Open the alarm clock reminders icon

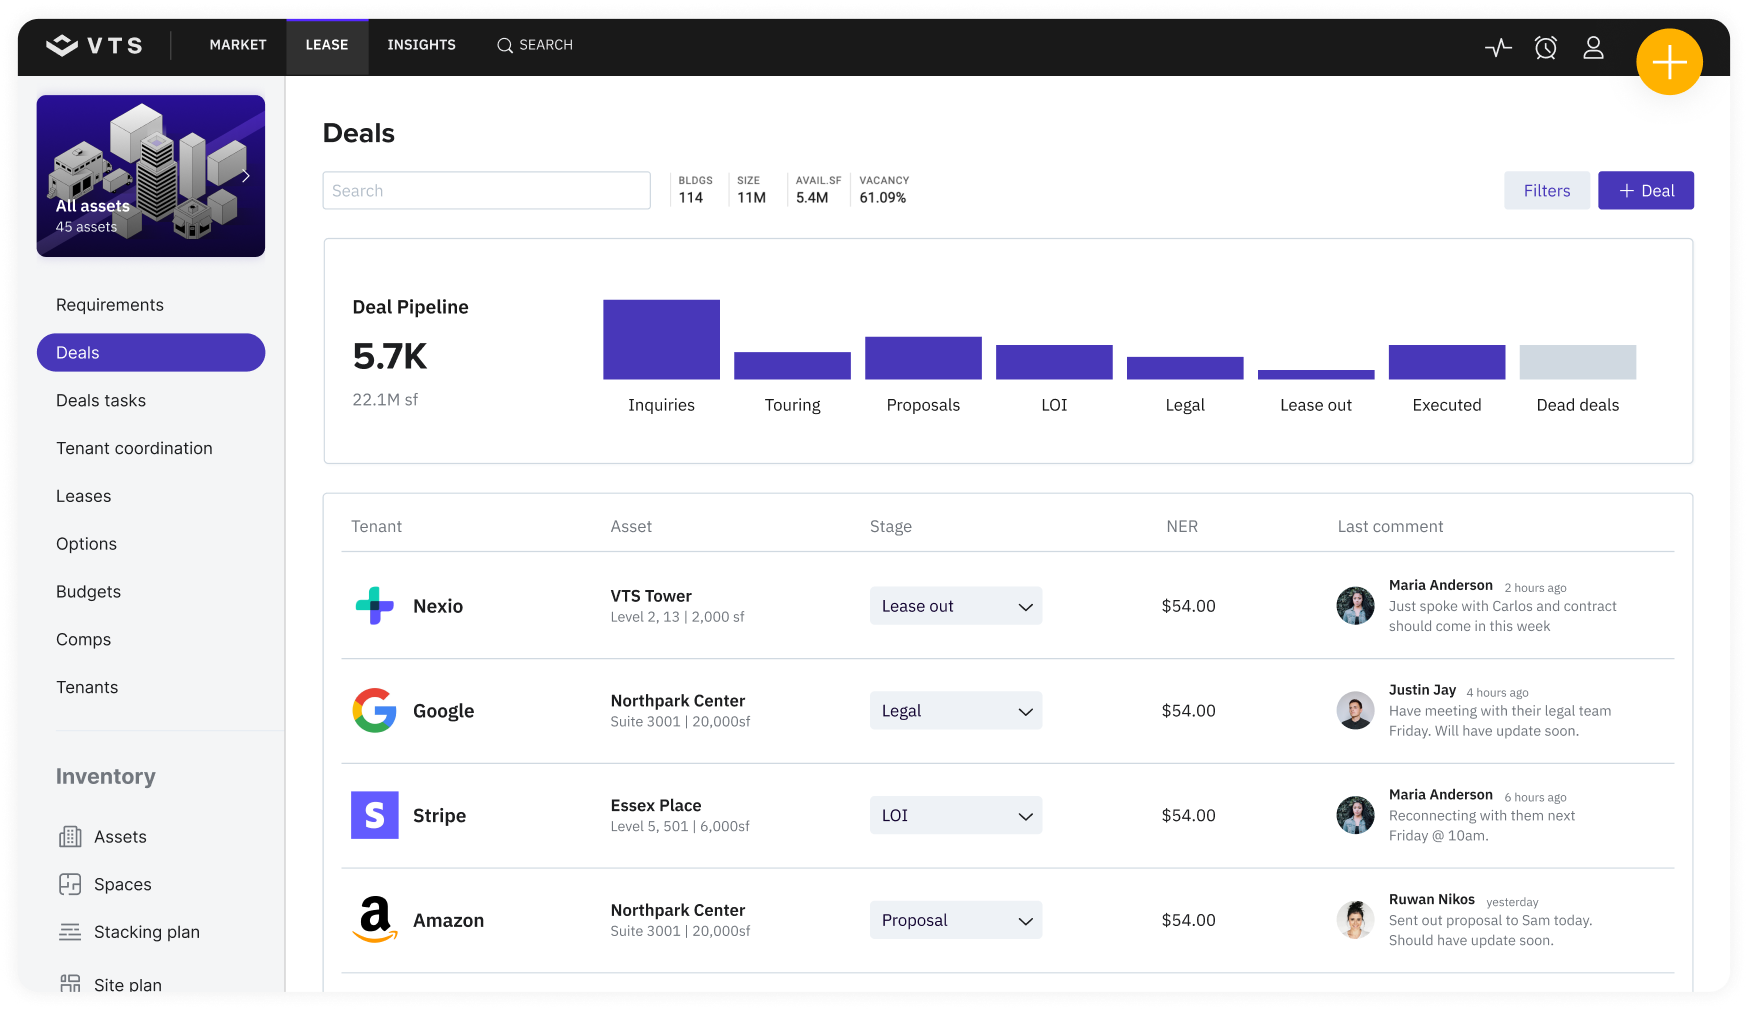click(1545, 47)
